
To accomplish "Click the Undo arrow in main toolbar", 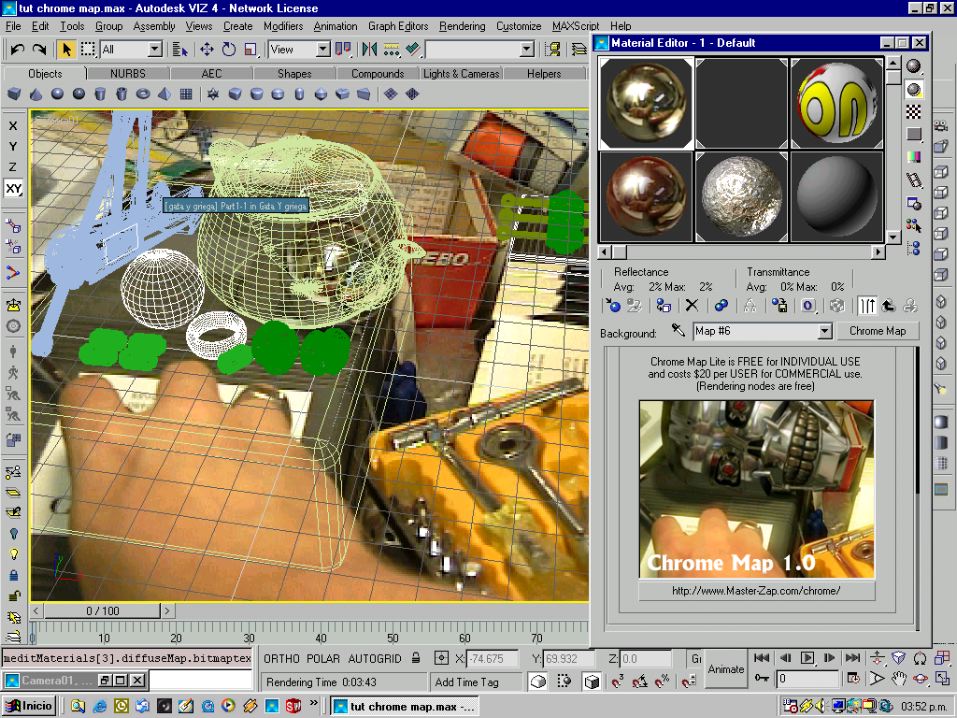I will 18,49.
